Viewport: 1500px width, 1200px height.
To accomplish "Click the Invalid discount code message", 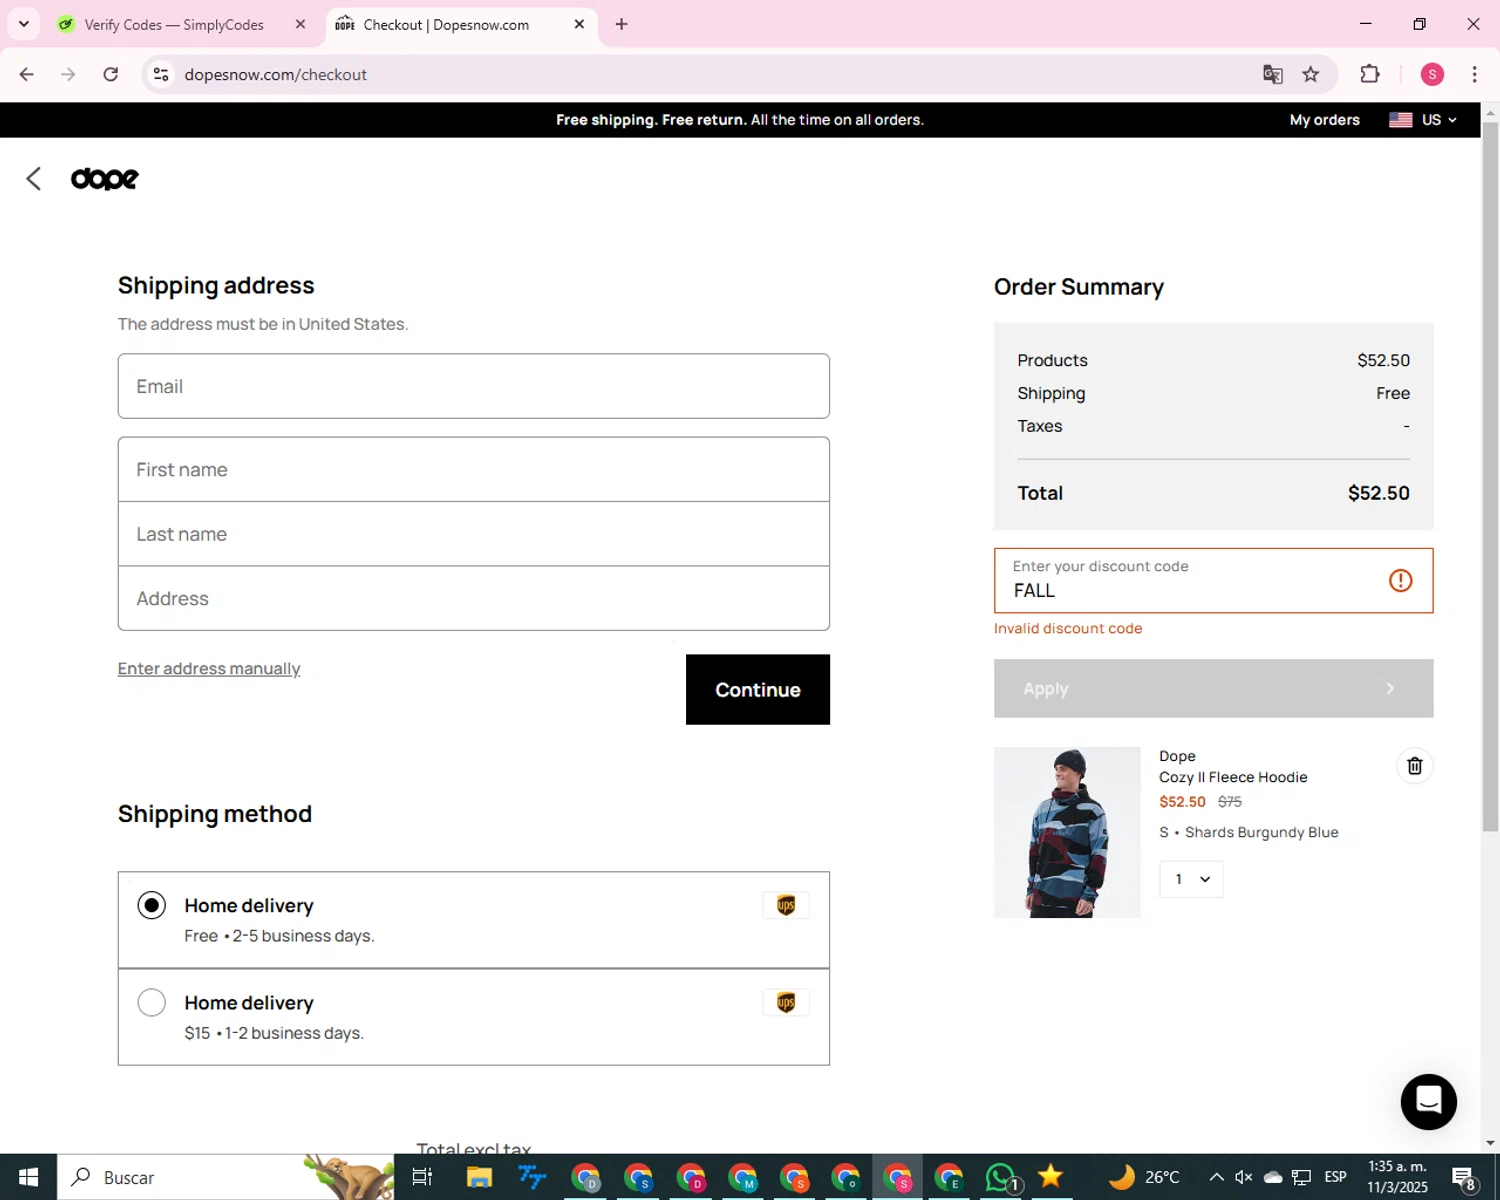I will click(x=1068, y=629).
